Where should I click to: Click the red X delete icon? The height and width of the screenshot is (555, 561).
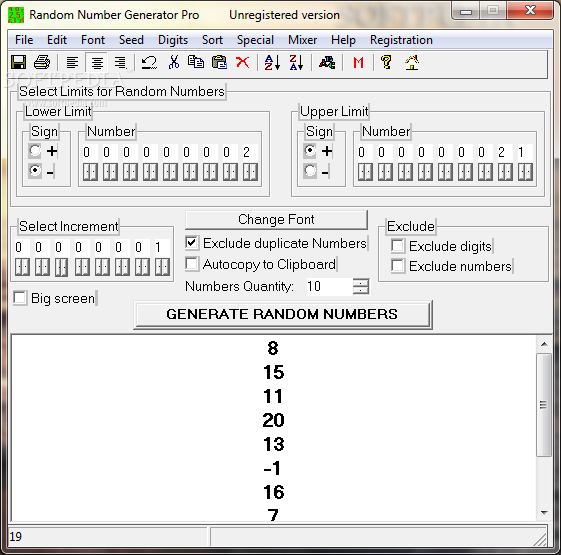[243, 62]
